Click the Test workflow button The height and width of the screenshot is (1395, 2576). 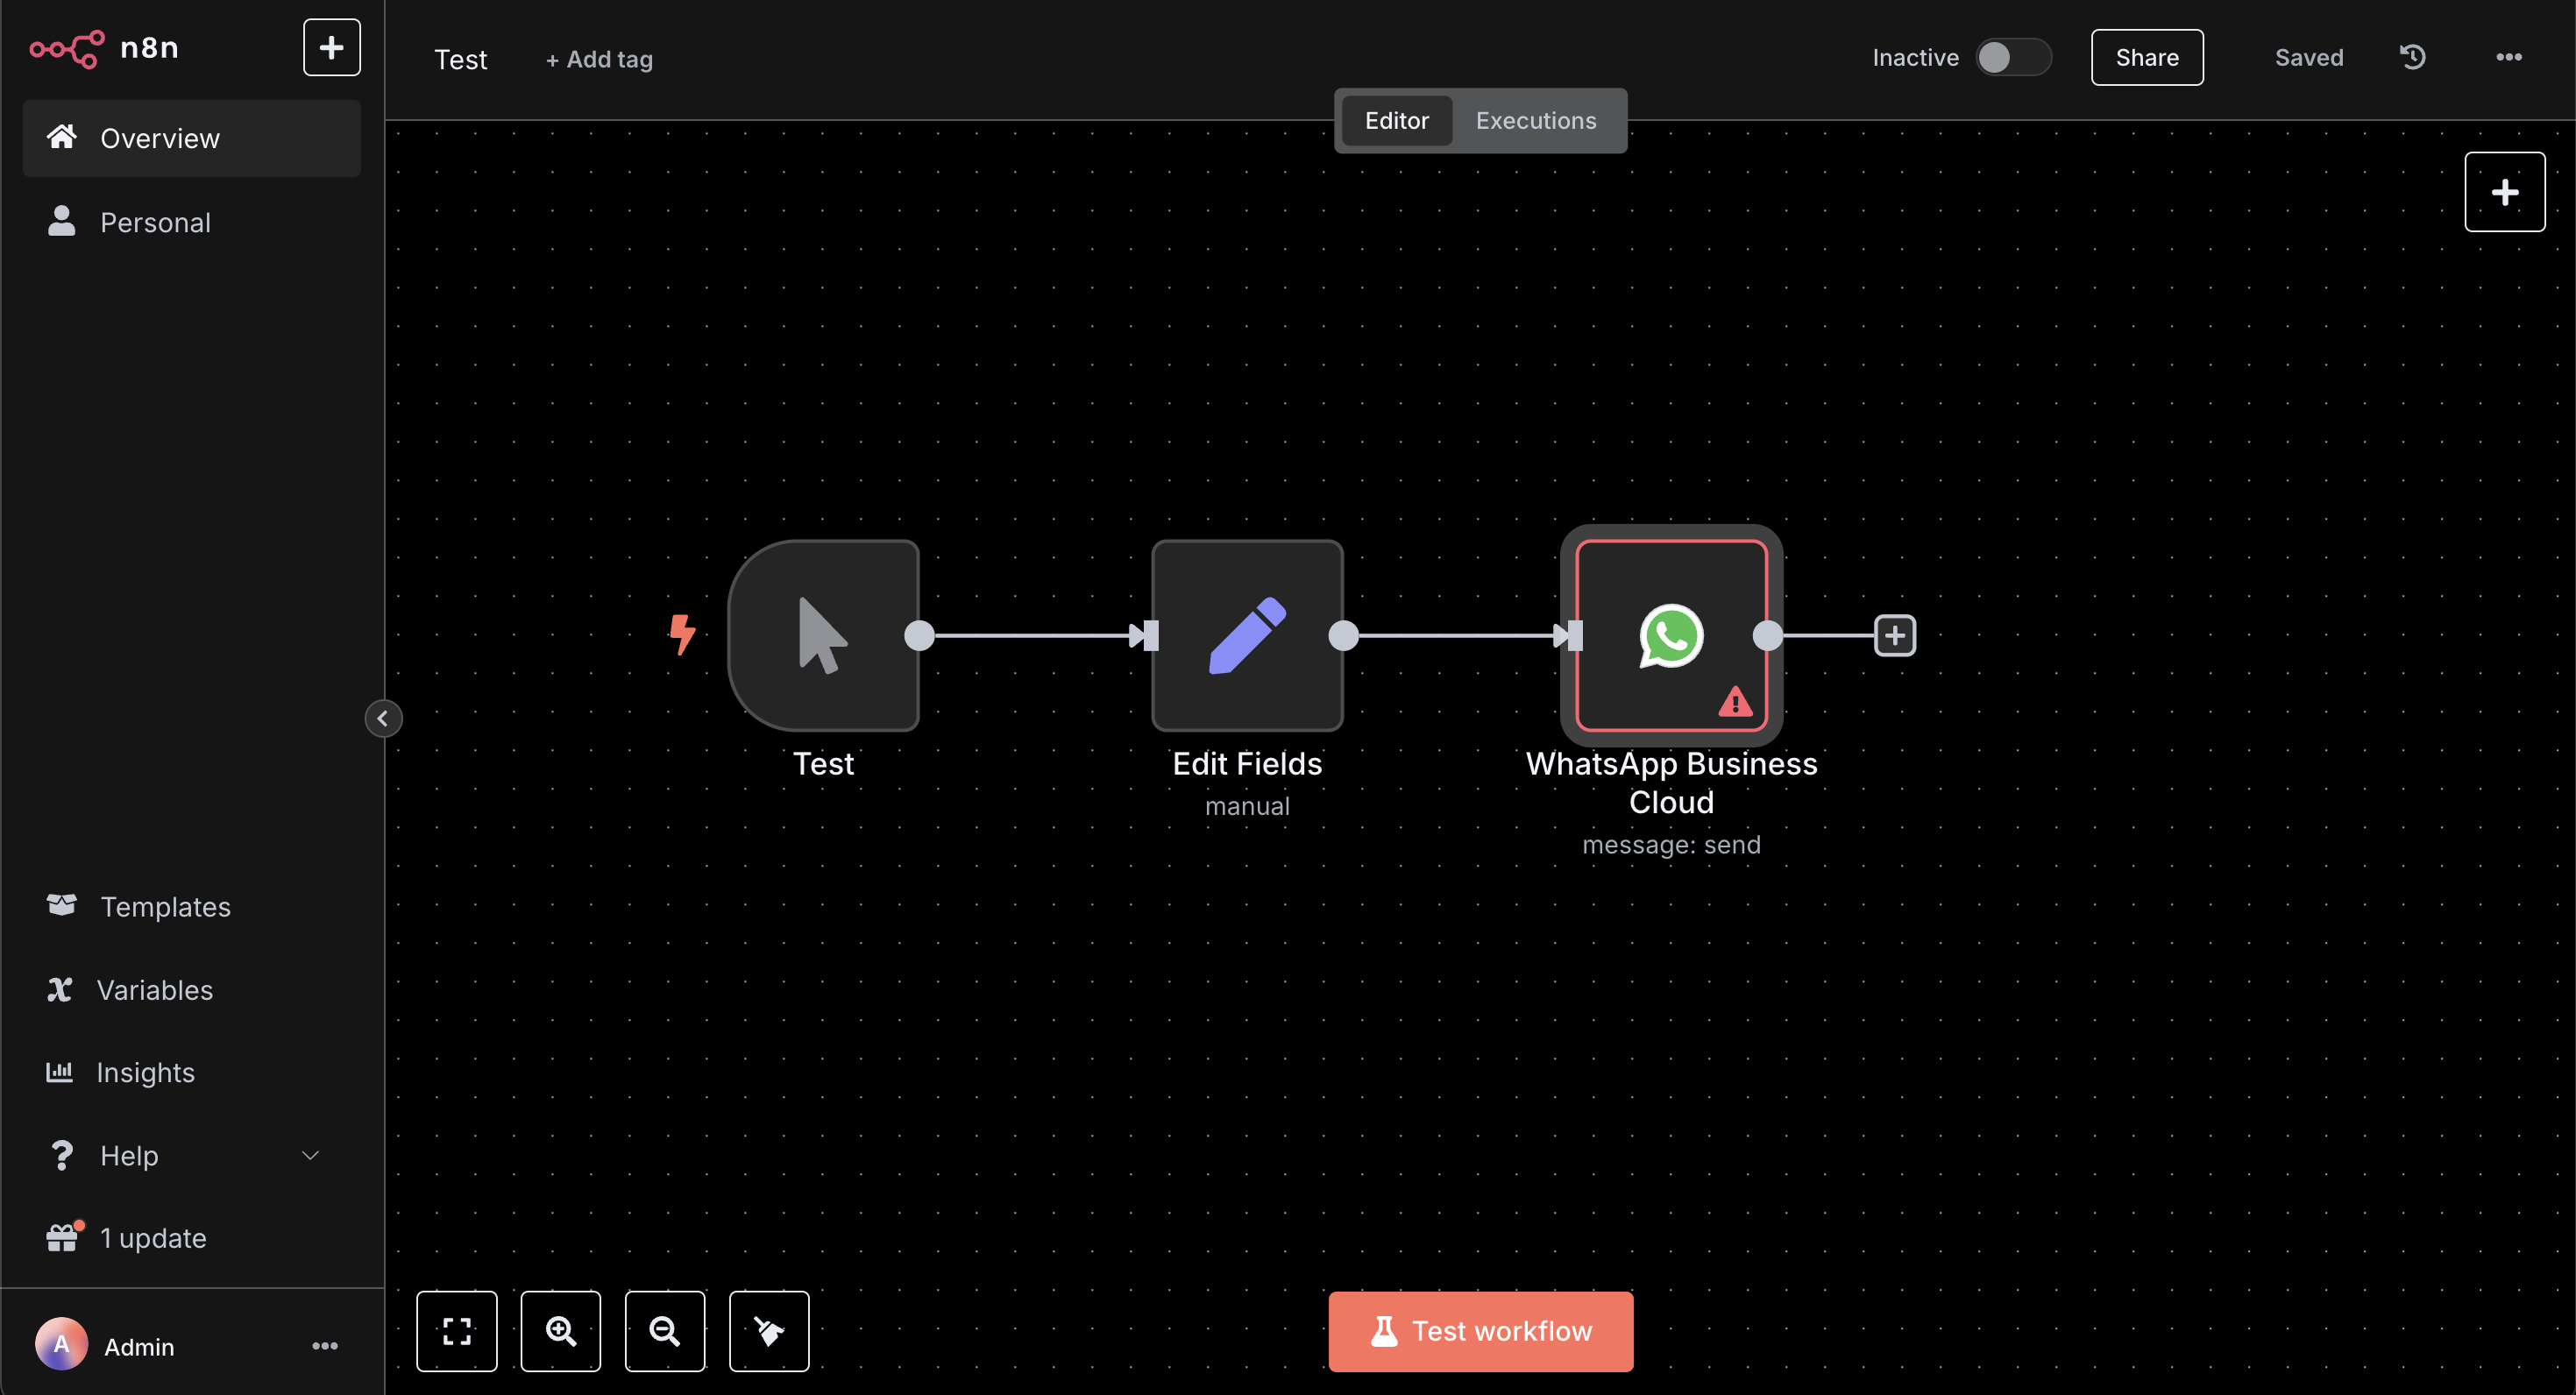1480,1331
